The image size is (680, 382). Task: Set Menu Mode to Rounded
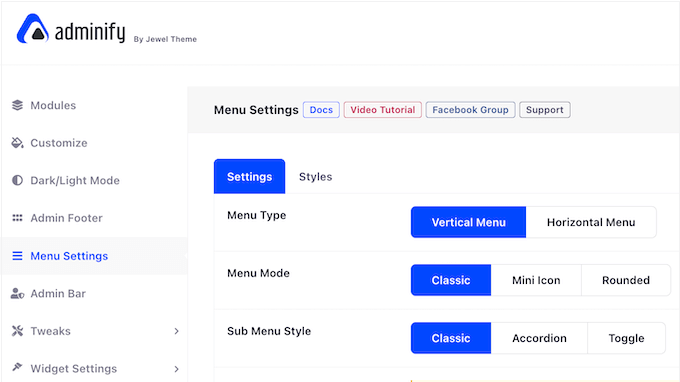coord(626,280)
